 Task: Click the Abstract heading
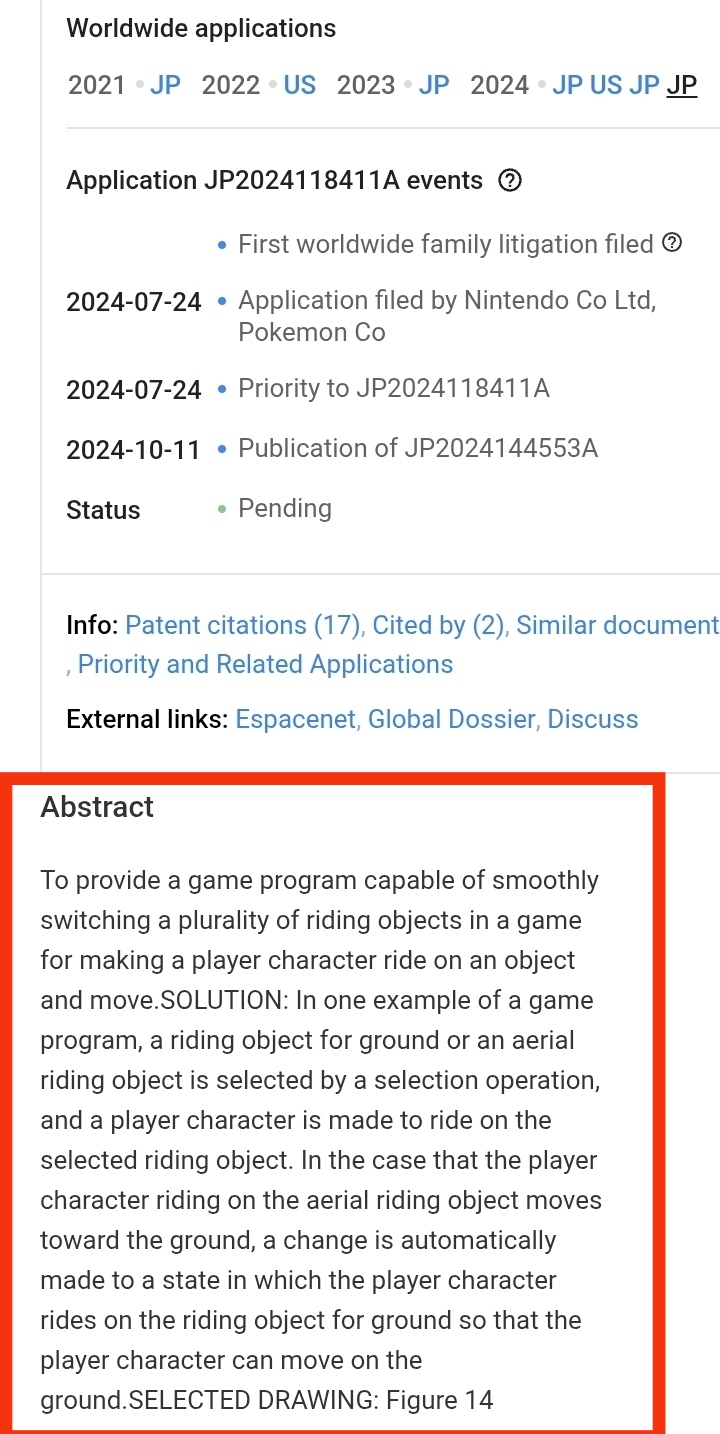coord(97,807)
